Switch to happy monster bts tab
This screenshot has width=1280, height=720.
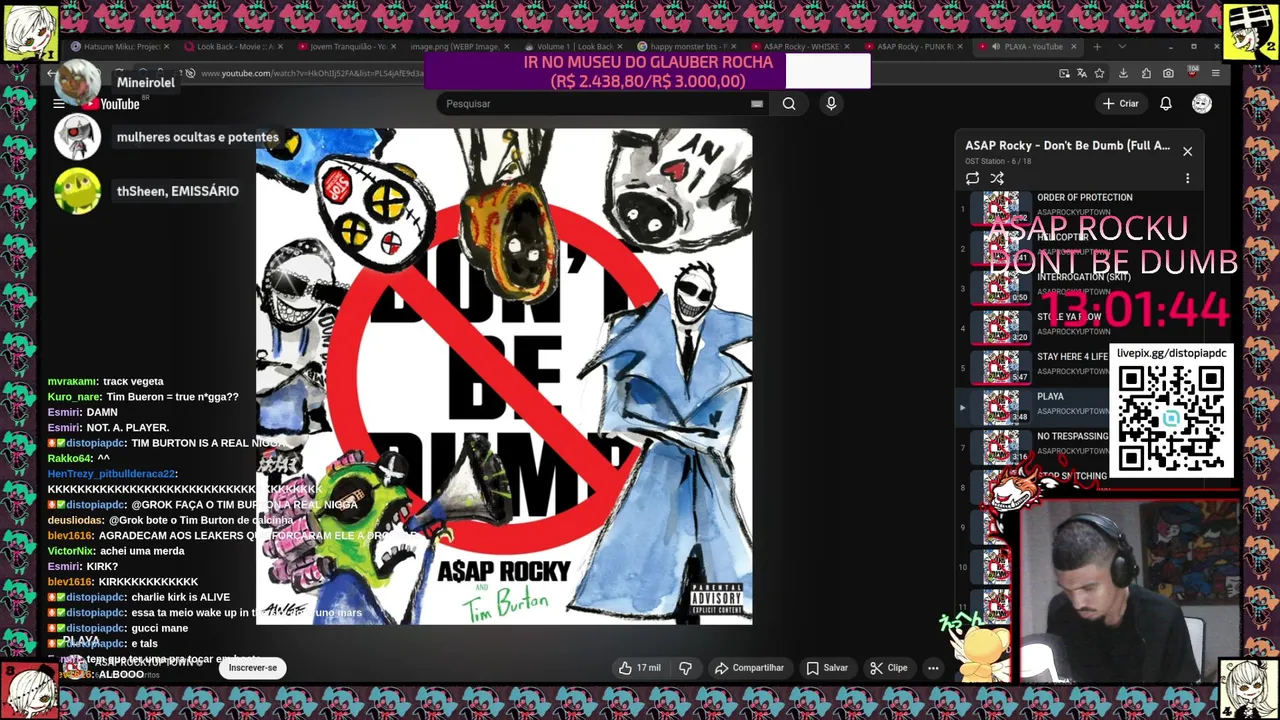pos(686,46)
